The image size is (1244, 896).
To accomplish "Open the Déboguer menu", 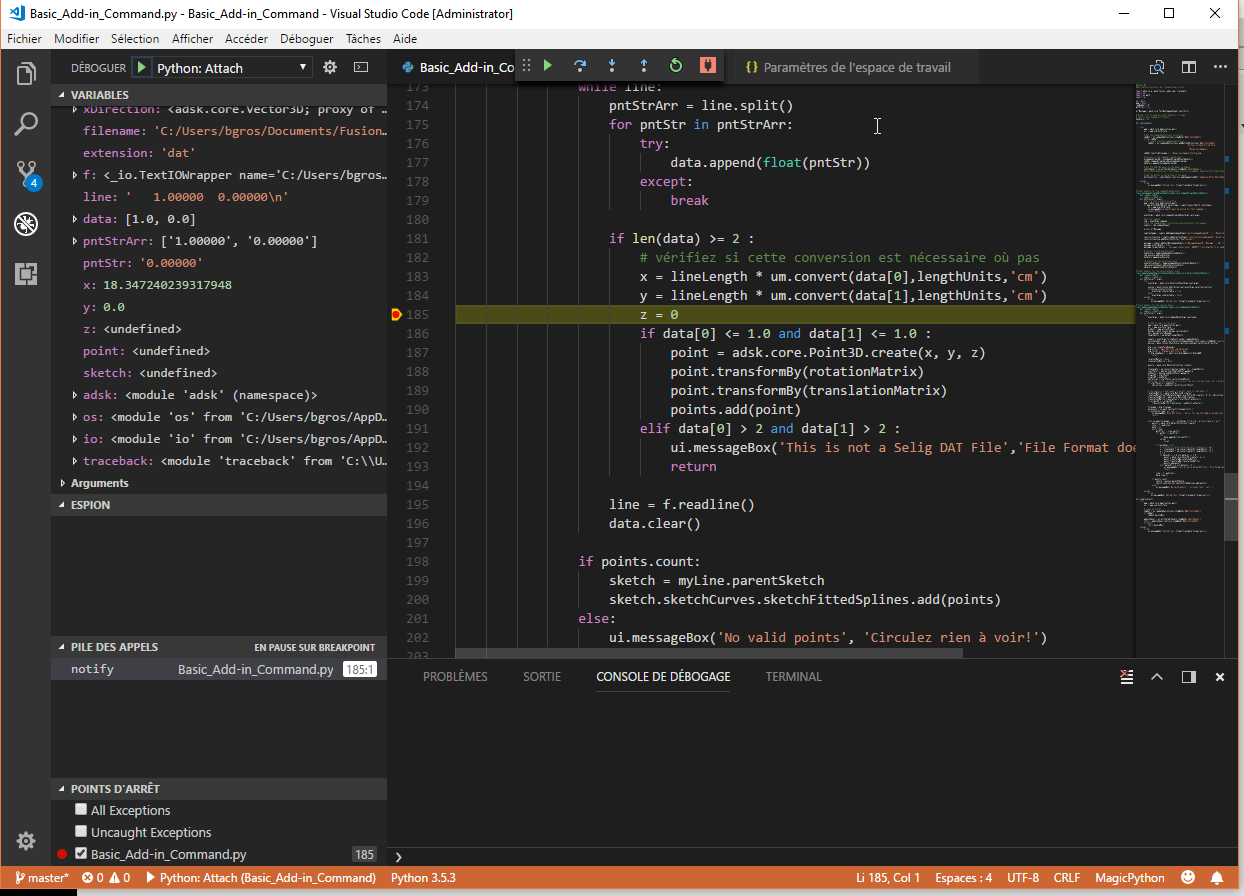I will tap(306, 38).
